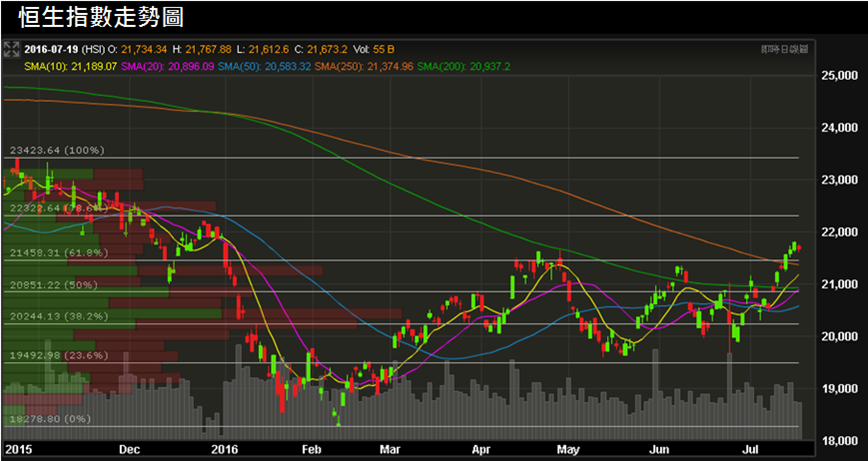Click the 2016-07-19 date label
Viewport: 868px width, 461px height.
51,49
